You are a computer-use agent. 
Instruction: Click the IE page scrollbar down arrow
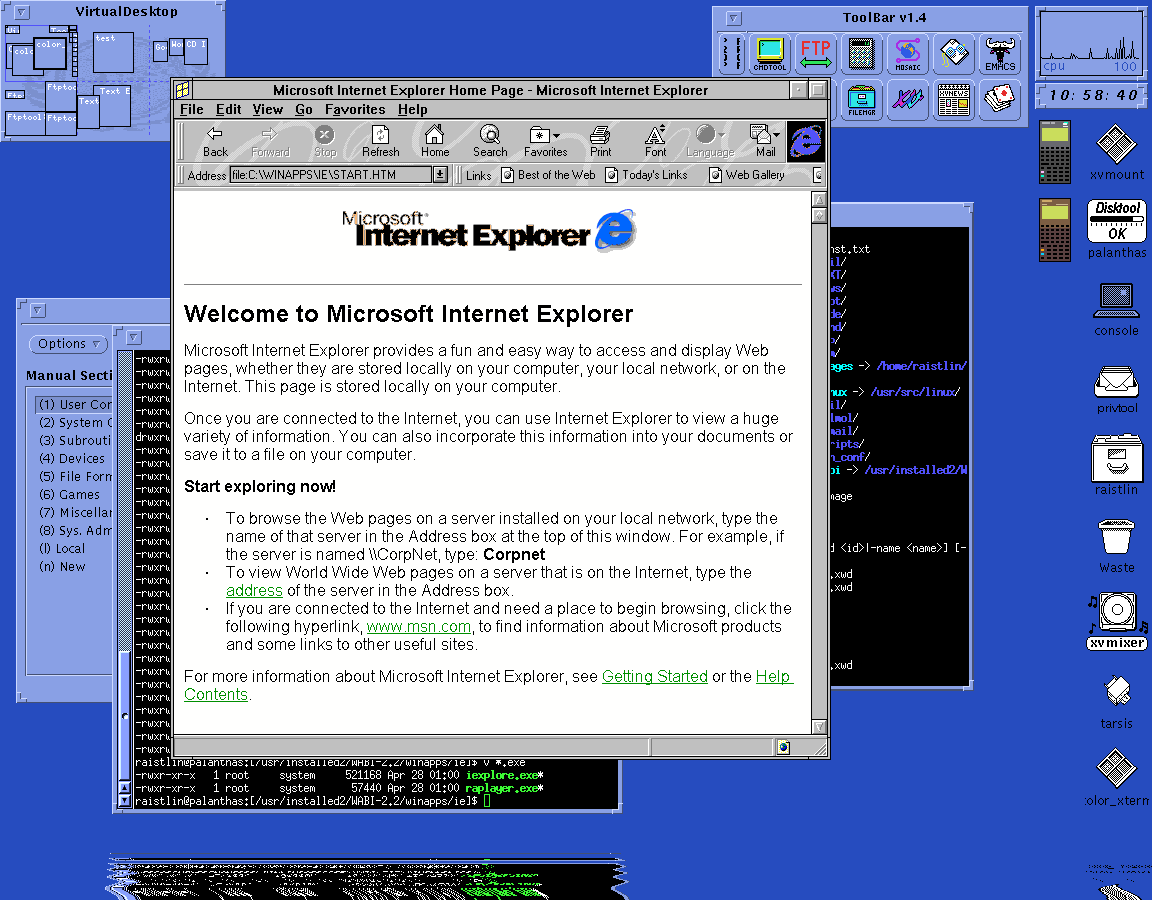point(819,727)
